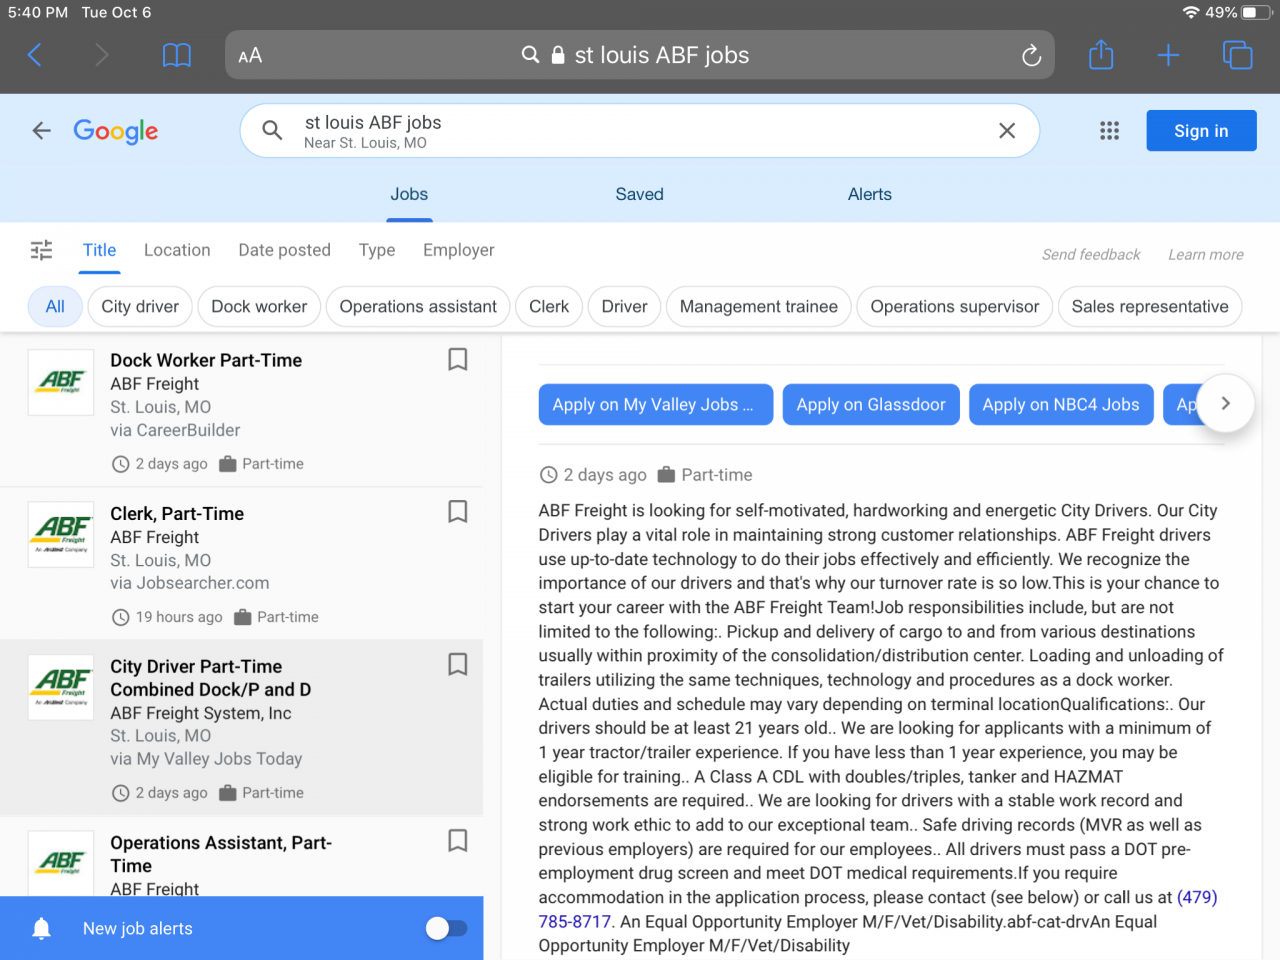Filter by Operations supervisor chip
The height and width of the screenshot is (960, 1280).
click(955, 306)
